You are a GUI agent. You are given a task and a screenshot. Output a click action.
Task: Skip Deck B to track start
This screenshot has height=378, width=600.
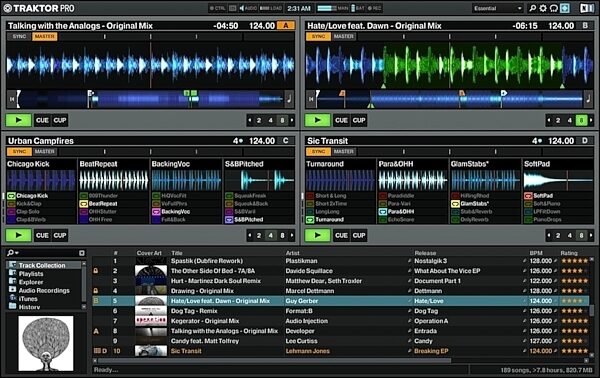311,99
